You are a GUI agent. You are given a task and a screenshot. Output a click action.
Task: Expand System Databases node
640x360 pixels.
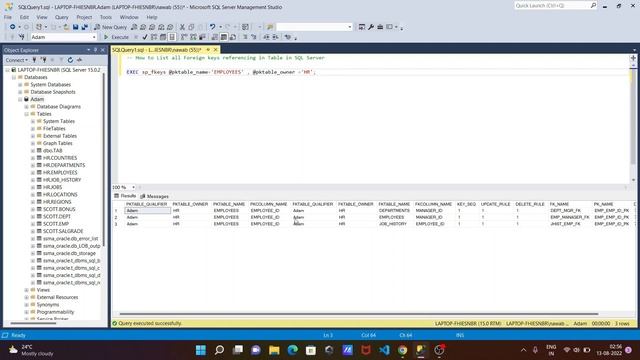tap(20, 84)
